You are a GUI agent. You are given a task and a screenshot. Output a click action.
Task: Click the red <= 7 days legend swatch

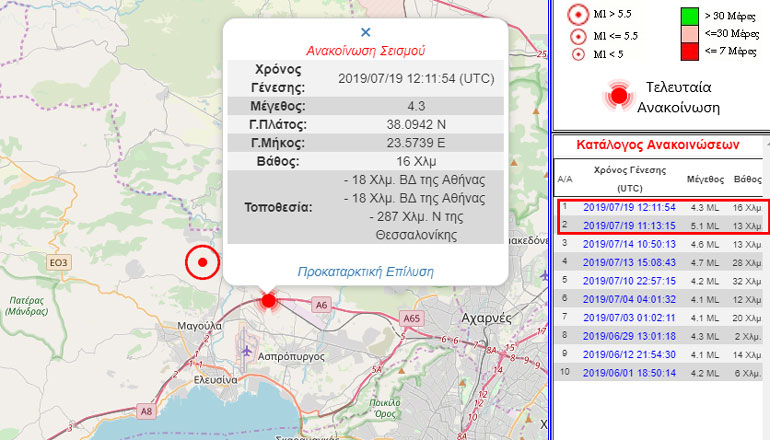(x=689, y=52)
